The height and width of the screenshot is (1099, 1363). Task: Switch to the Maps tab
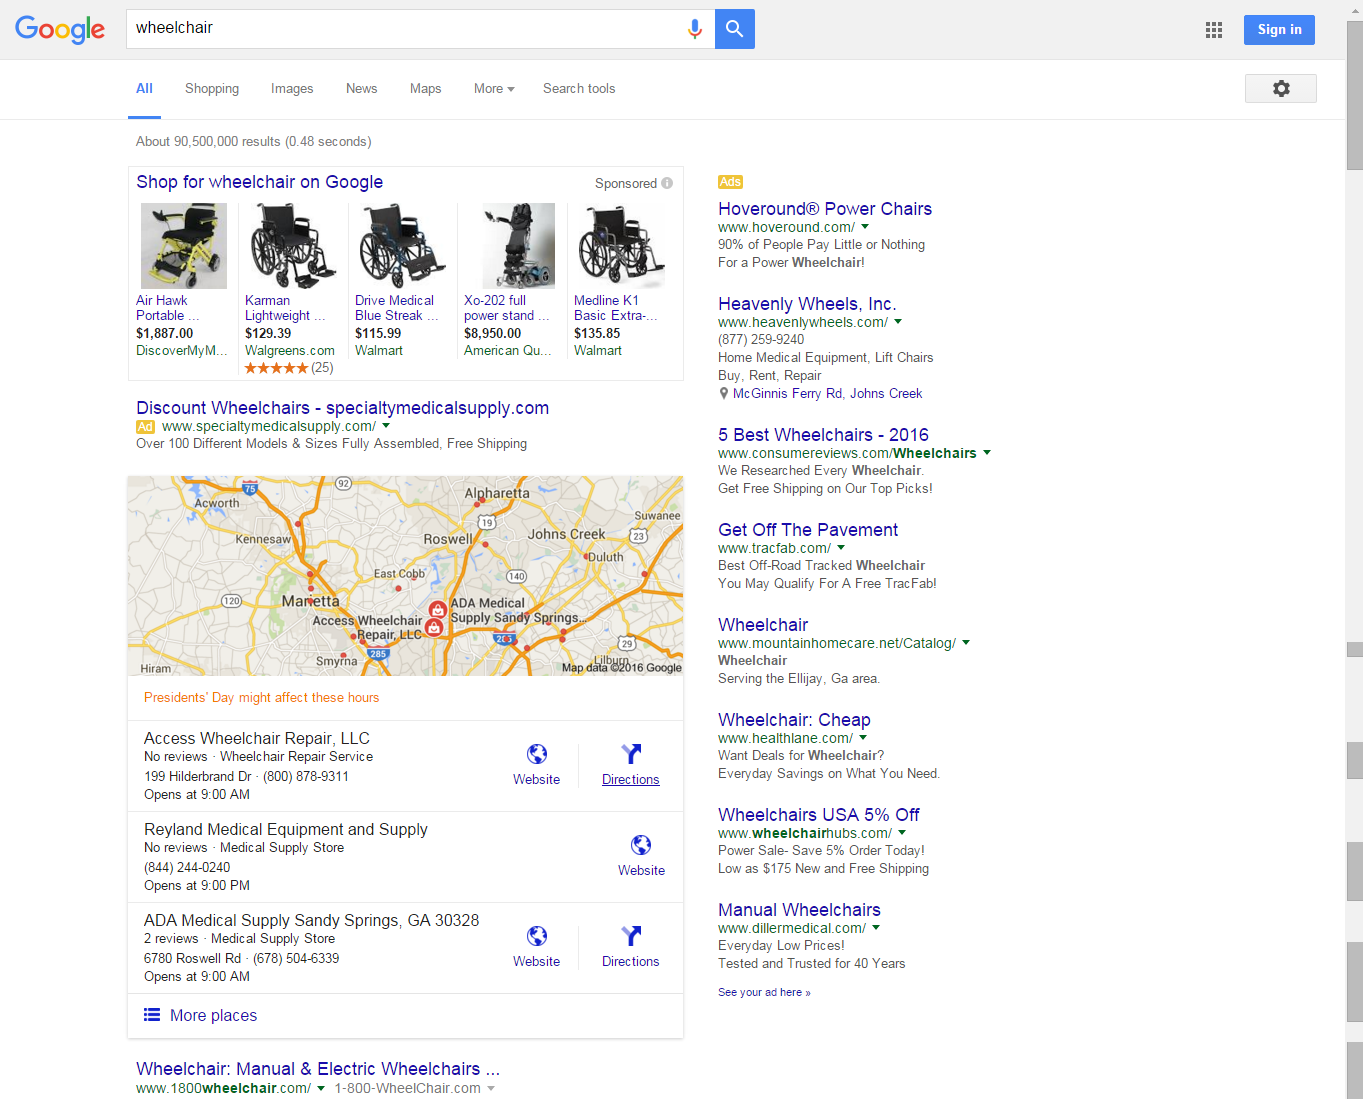(x=425, y=89)
